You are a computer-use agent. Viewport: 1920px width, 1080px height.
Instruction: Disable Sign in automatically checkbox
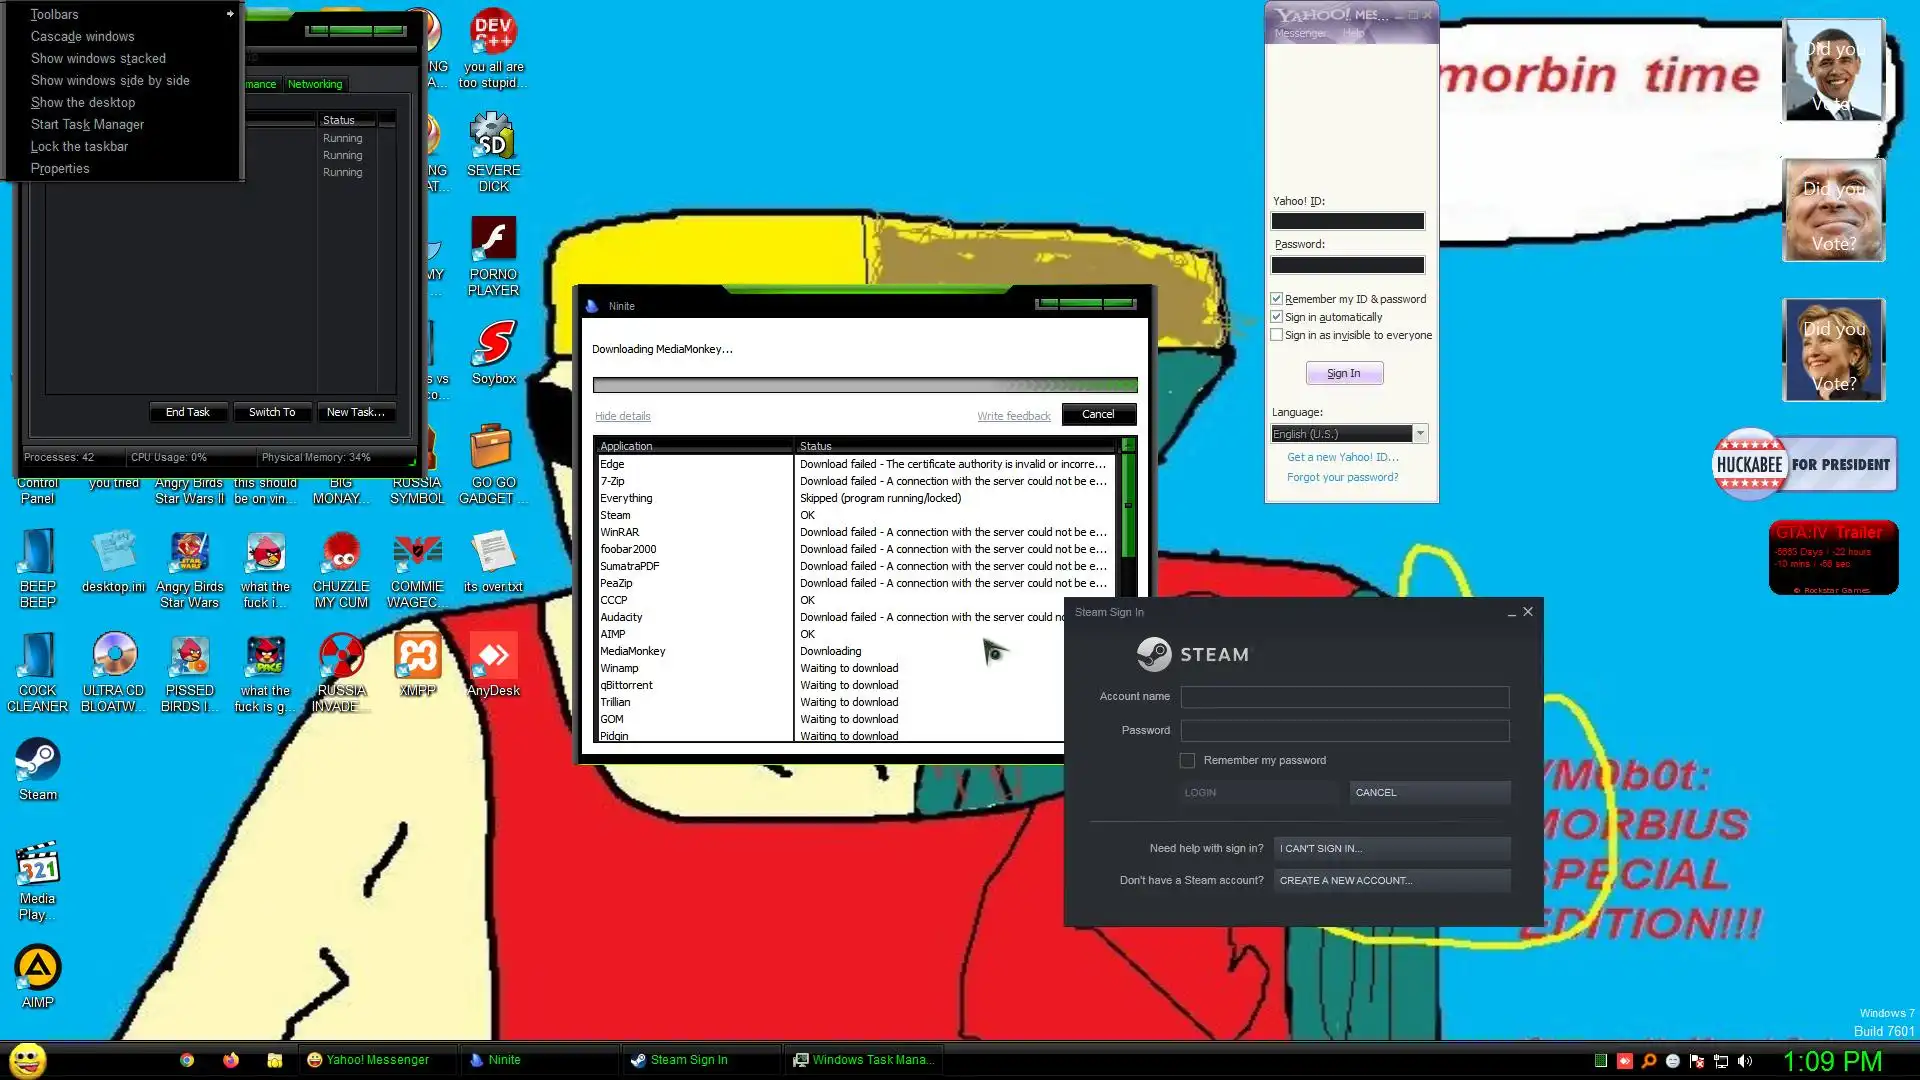[1276, 317]
